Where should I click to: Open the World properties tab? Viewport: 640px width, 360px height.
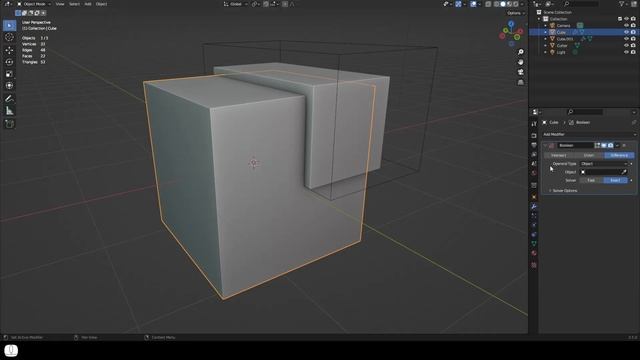(534, 173)
